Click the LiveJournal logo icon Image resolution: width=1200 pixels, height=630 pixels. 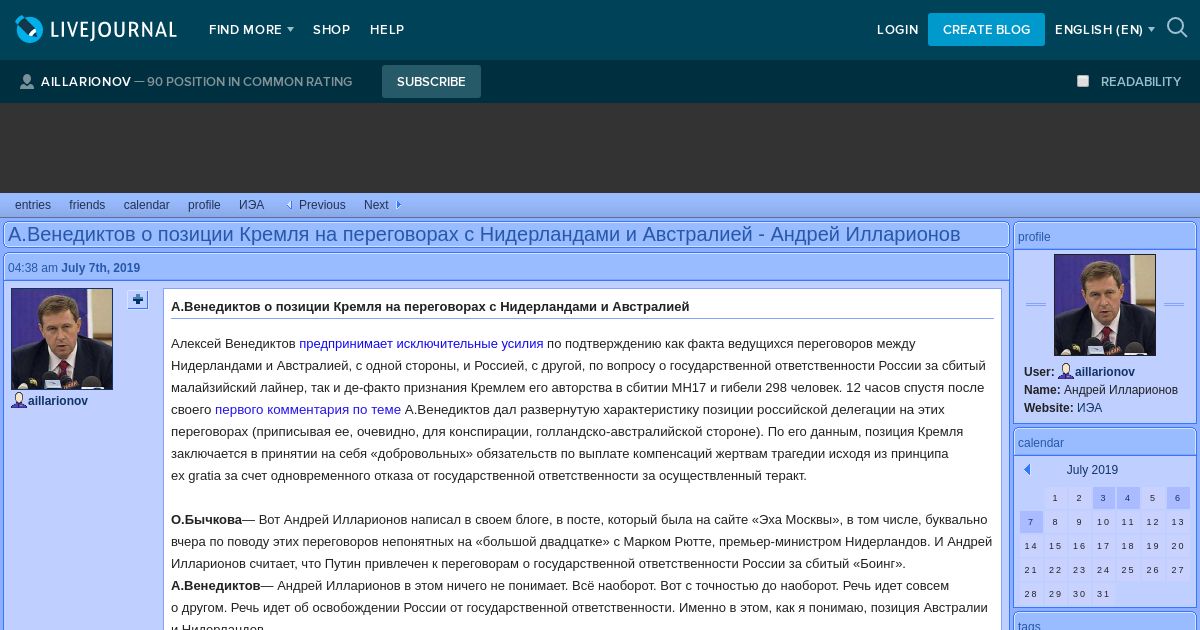click(30, 29)
